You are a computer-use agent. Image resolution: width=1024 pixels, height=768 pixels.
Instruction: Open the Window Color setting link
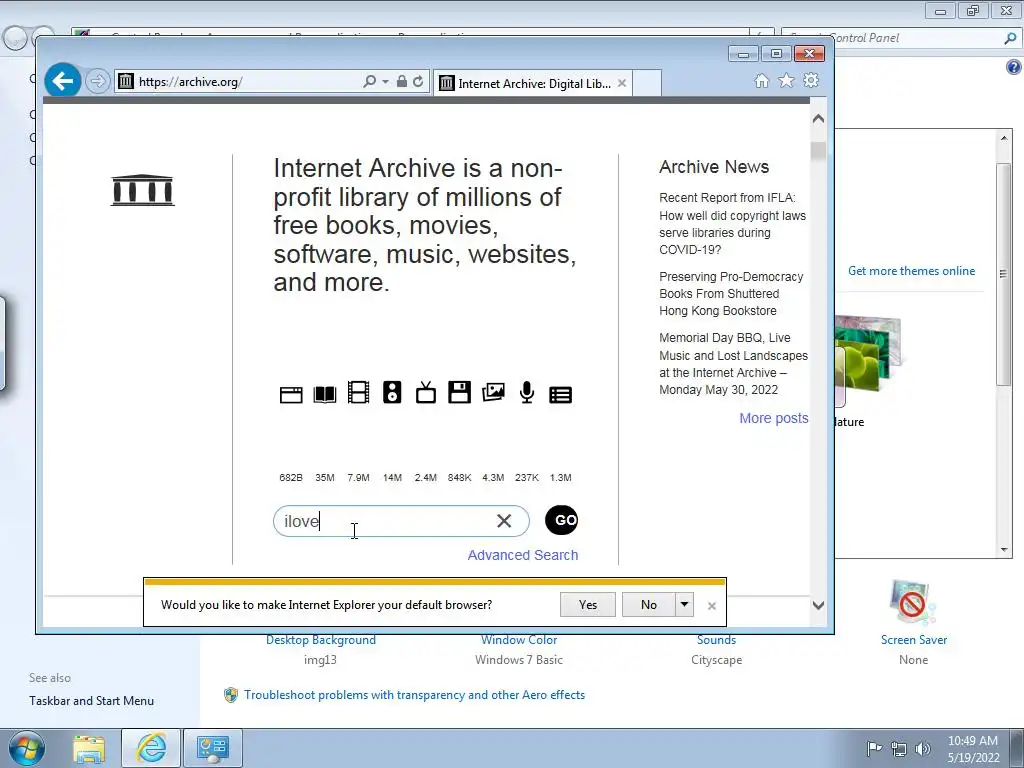pos(519,640)
